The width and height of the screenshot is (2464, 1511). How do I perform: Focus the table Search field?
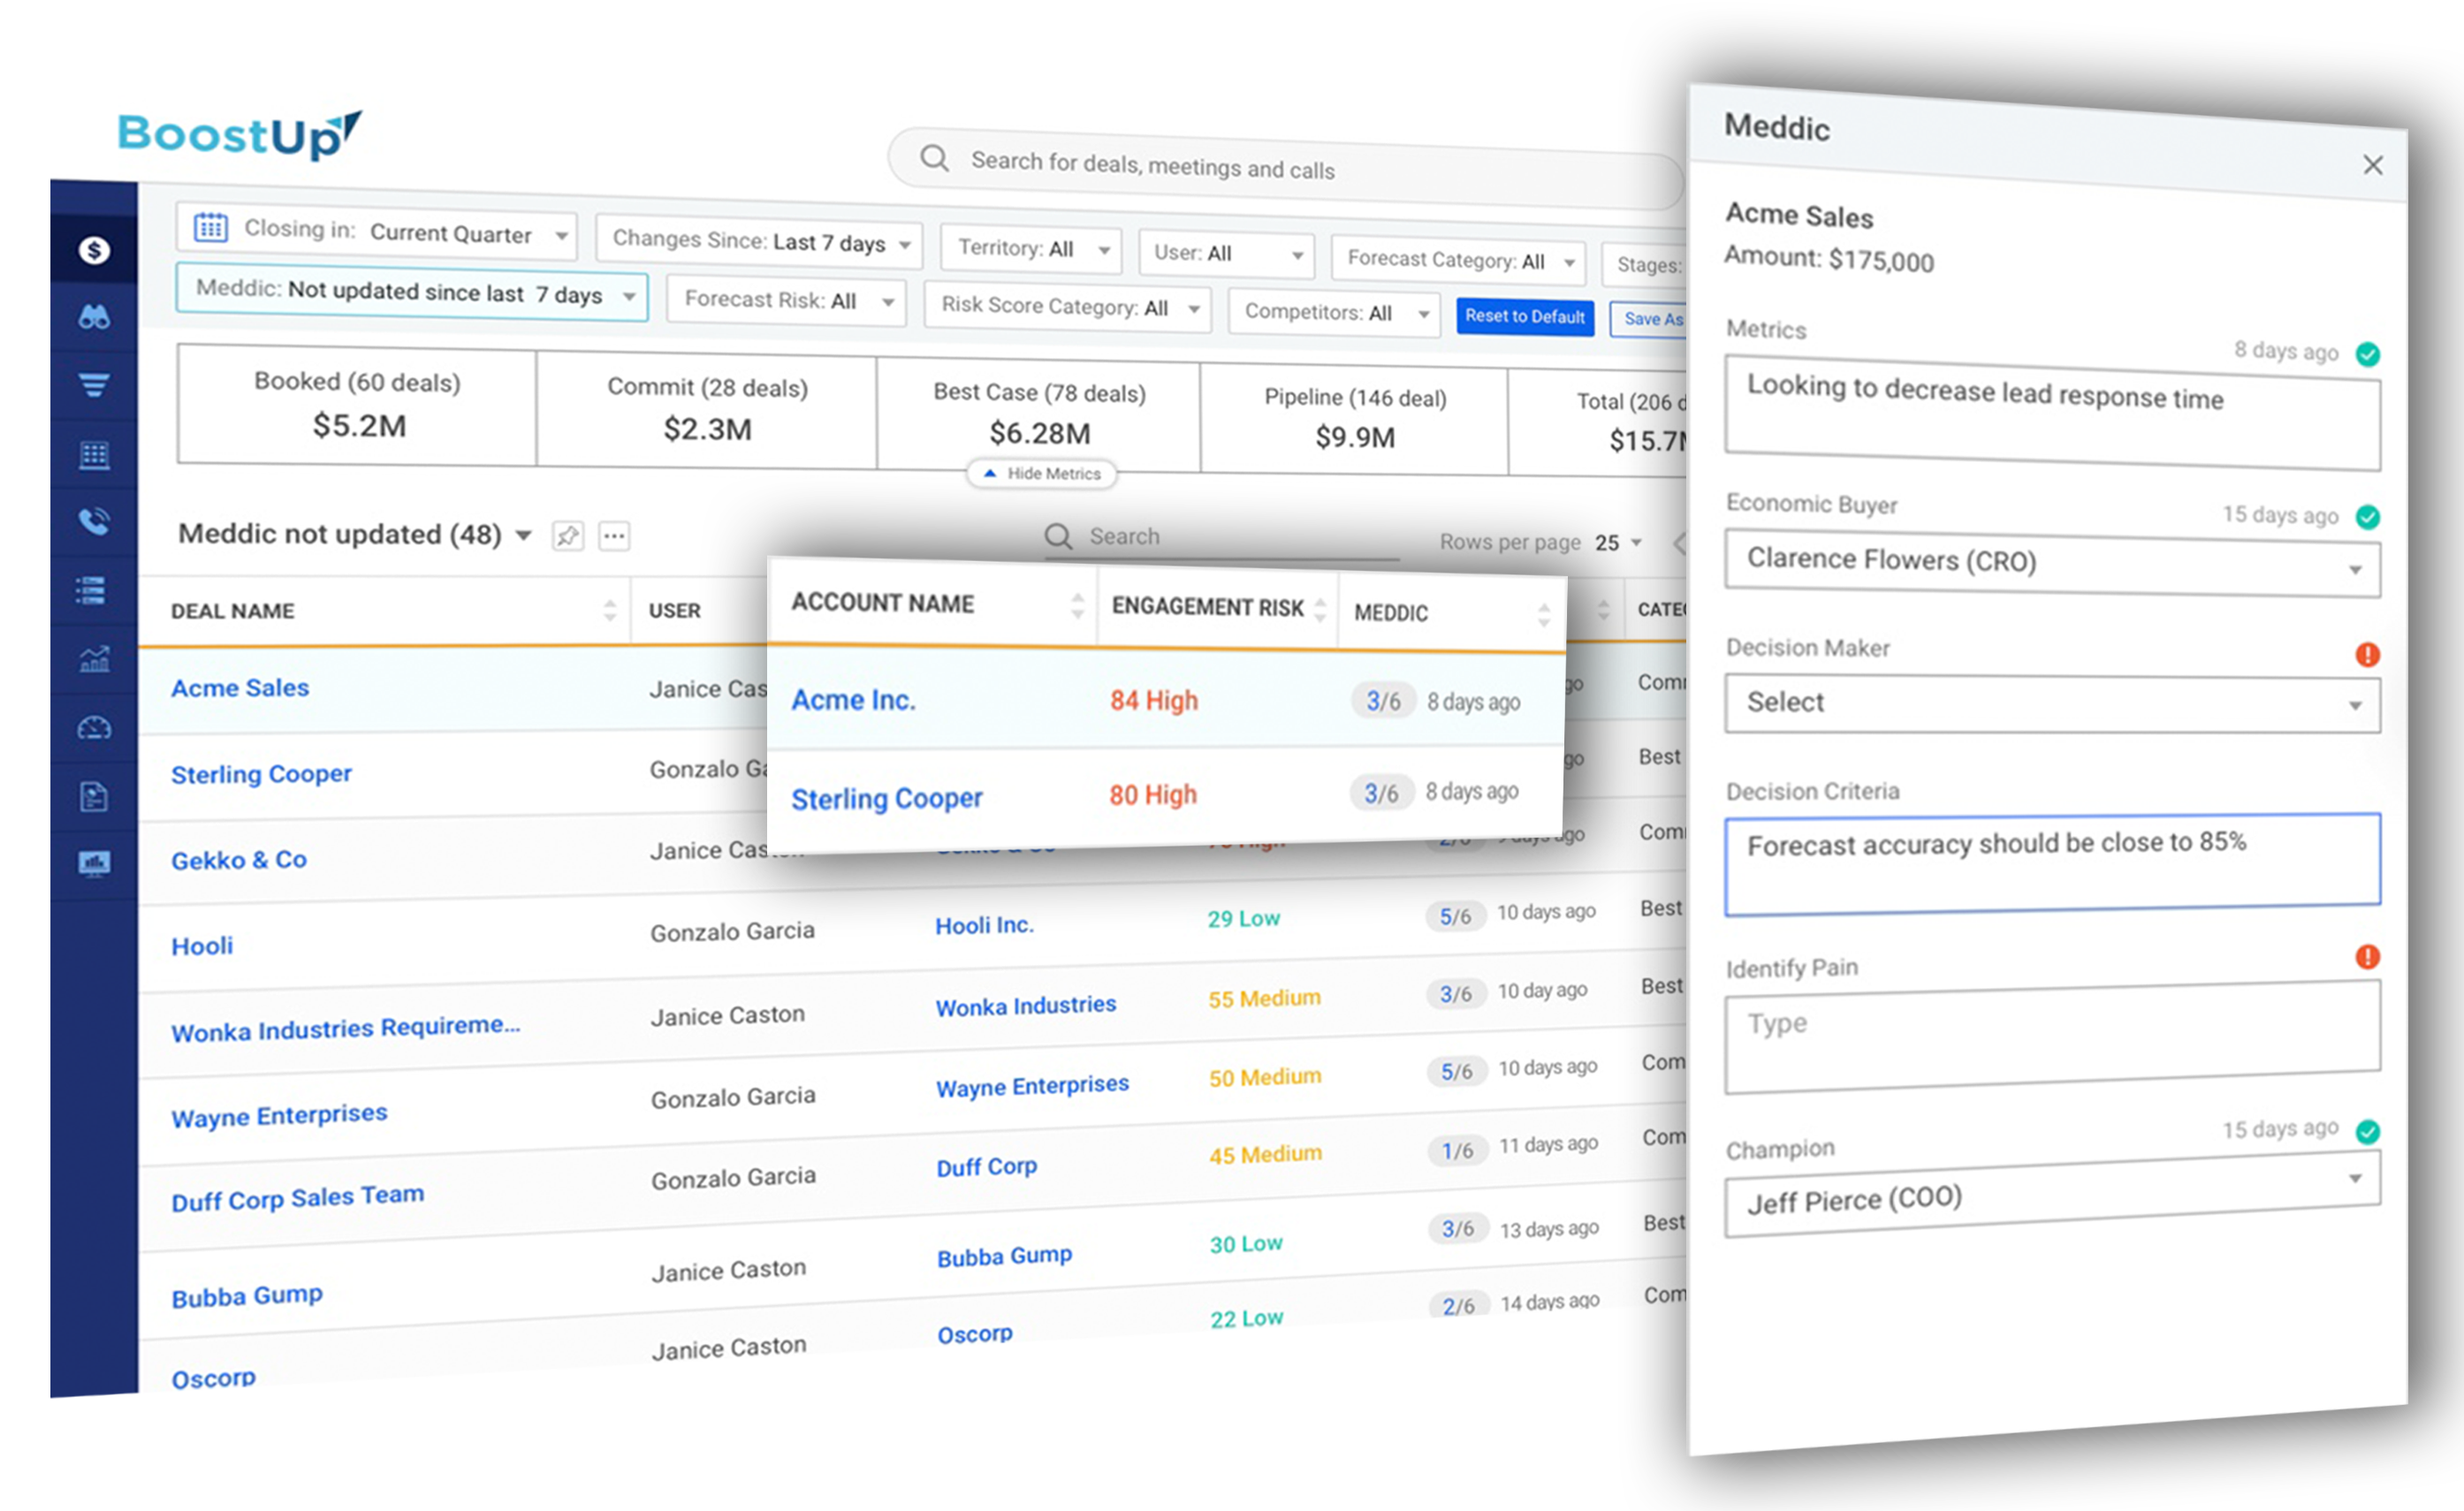tap(1222, 538)
